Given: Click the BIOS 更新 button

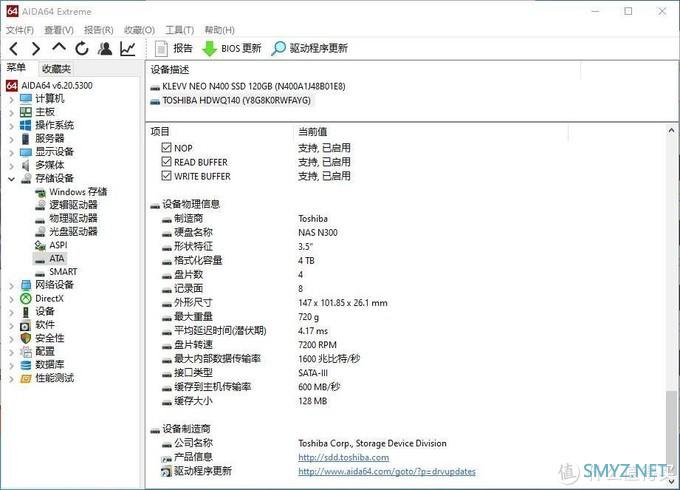Looking at the screenshot, I should pos(232,48).
